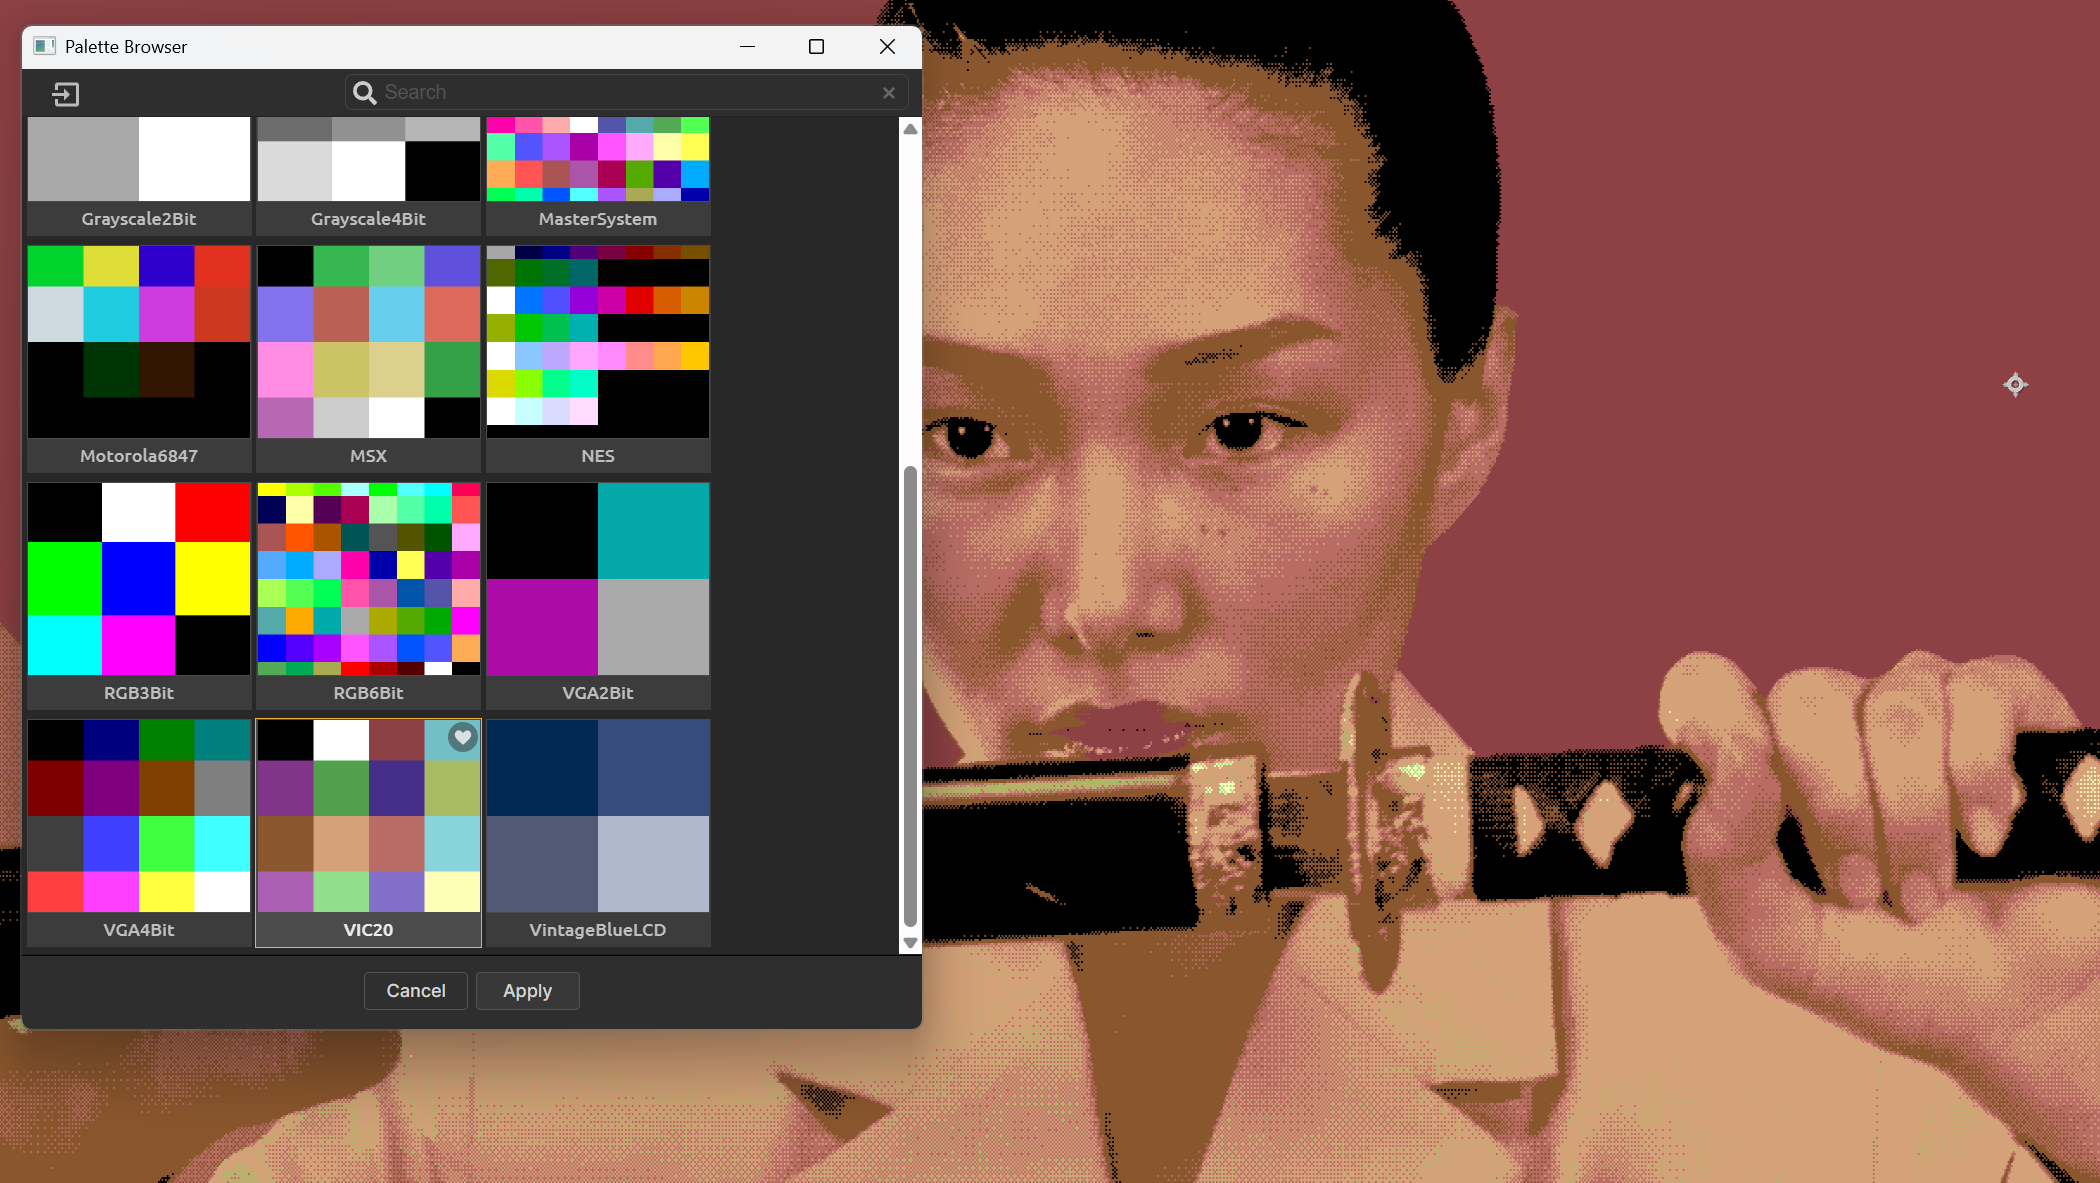The height and width of the screenshot is (1183, 2100).
Task: Select the Motorola6847 palette
Action: [139, 342]
